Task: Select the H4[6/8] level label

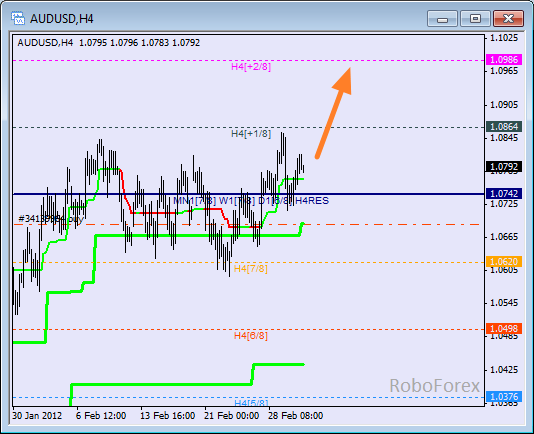Action: tap(251, 336)
